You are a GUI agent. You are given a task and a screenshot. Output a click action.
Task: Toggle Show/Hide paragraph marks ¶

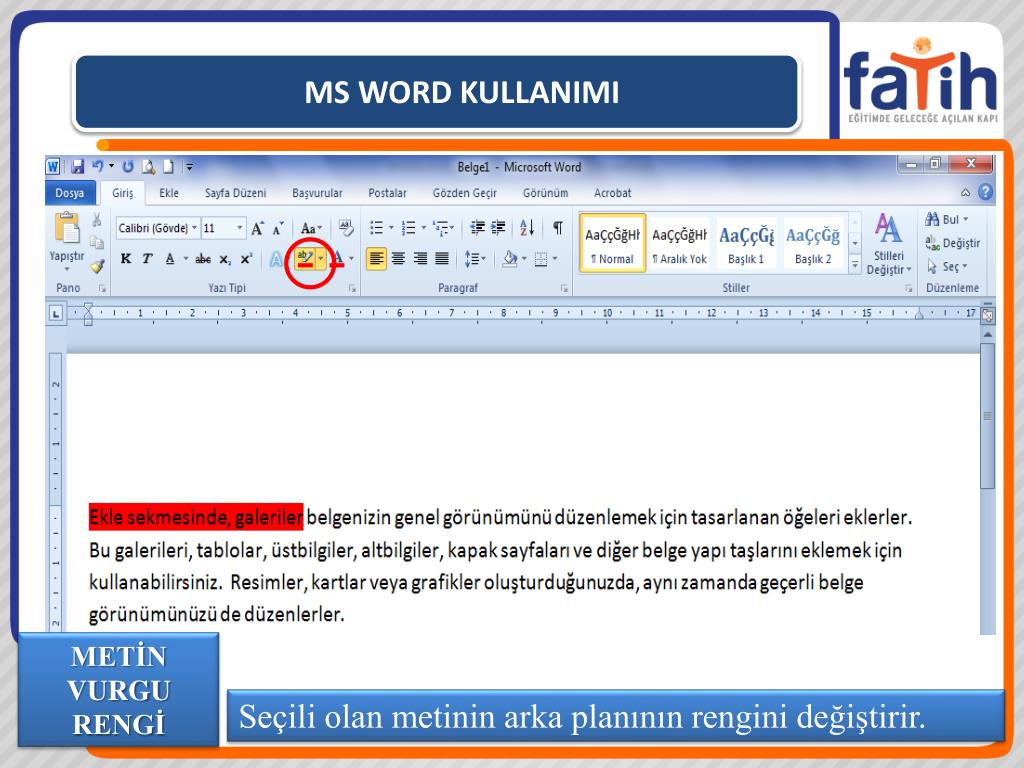tap(558, 228)
